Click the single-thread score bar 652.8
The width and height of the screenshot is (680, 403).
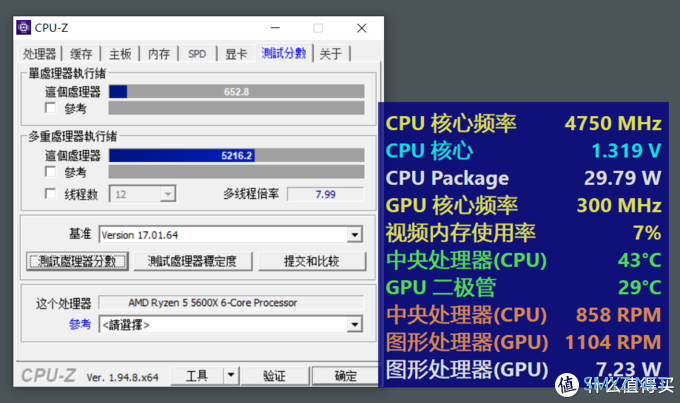(x=236, y=92)
